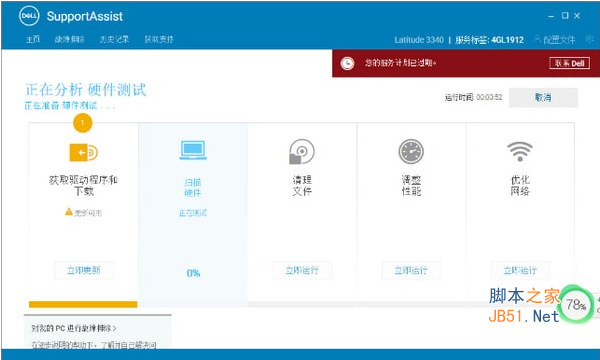Click the green 78% circle widget
This screenshot has width=600, height=360.
point(576,305)
